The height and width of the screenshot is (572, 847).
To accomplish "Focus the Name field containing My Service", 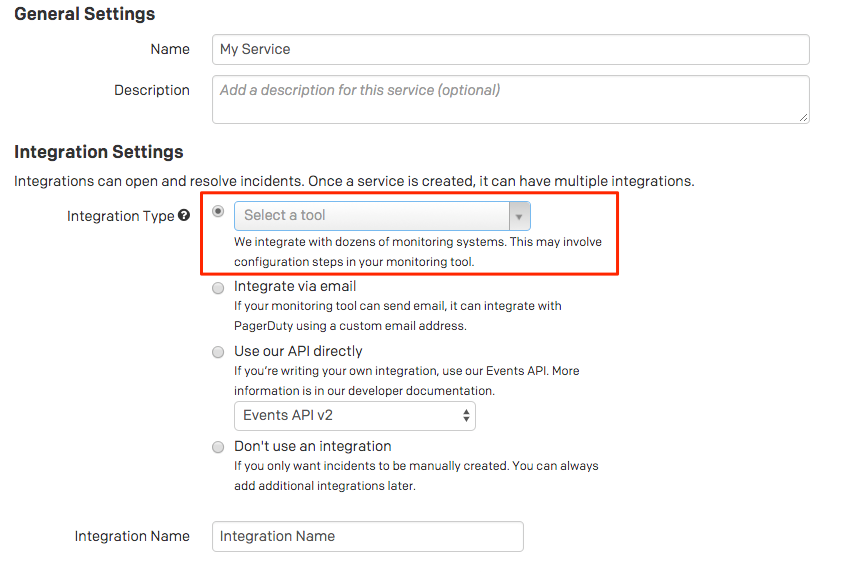I will tap(510, 50).
